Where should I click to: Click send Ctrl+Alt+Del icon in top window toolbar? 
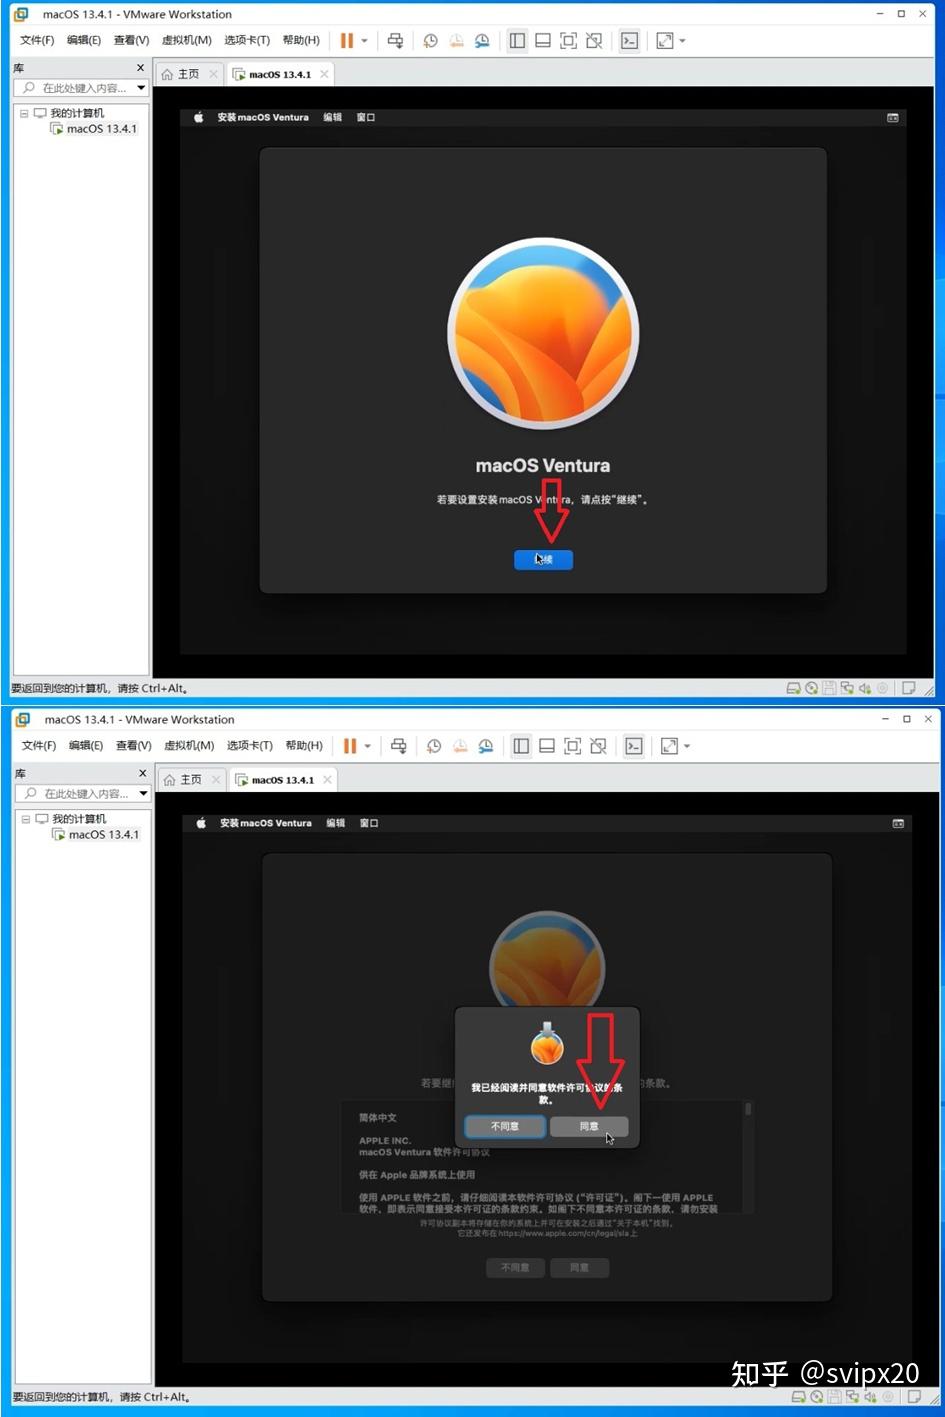[x=396, y=41]
